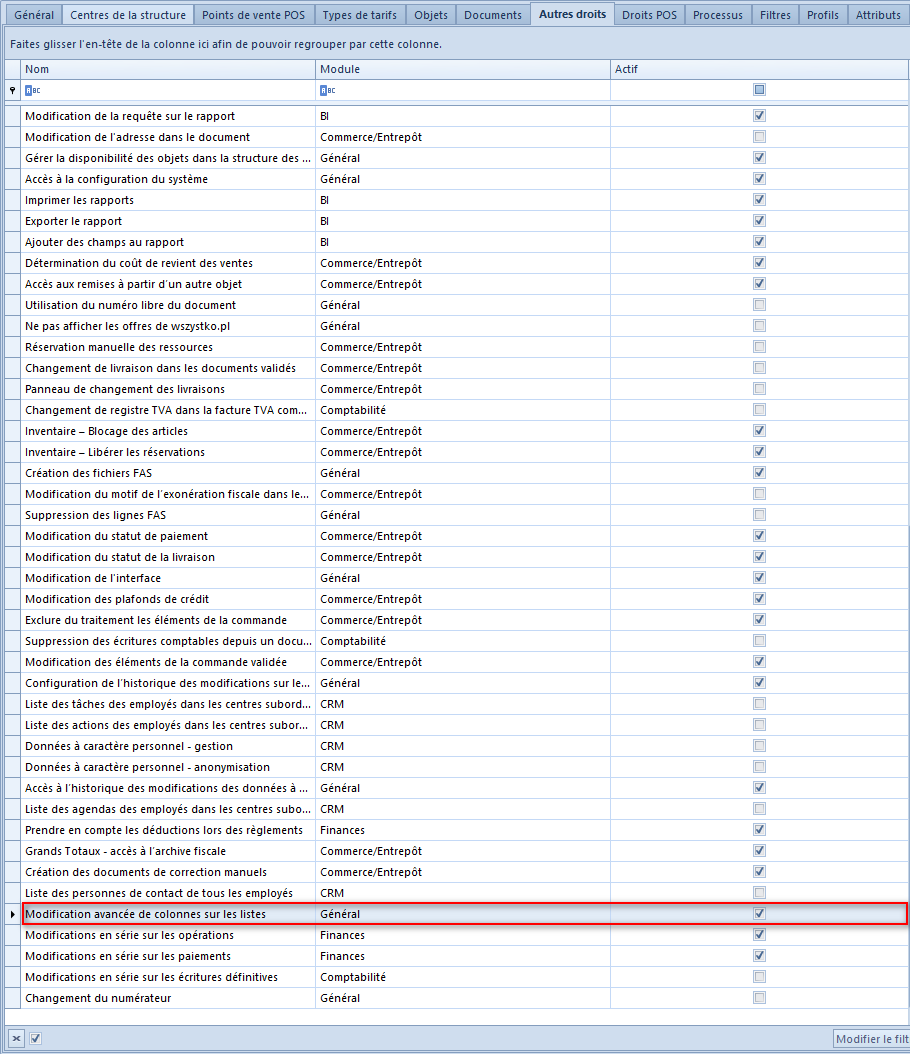This screenshot has height=1054, width=910.
Task: Uncheck Actif for Modification de la requête sur le rapport
Action: (x=759, y=116)
